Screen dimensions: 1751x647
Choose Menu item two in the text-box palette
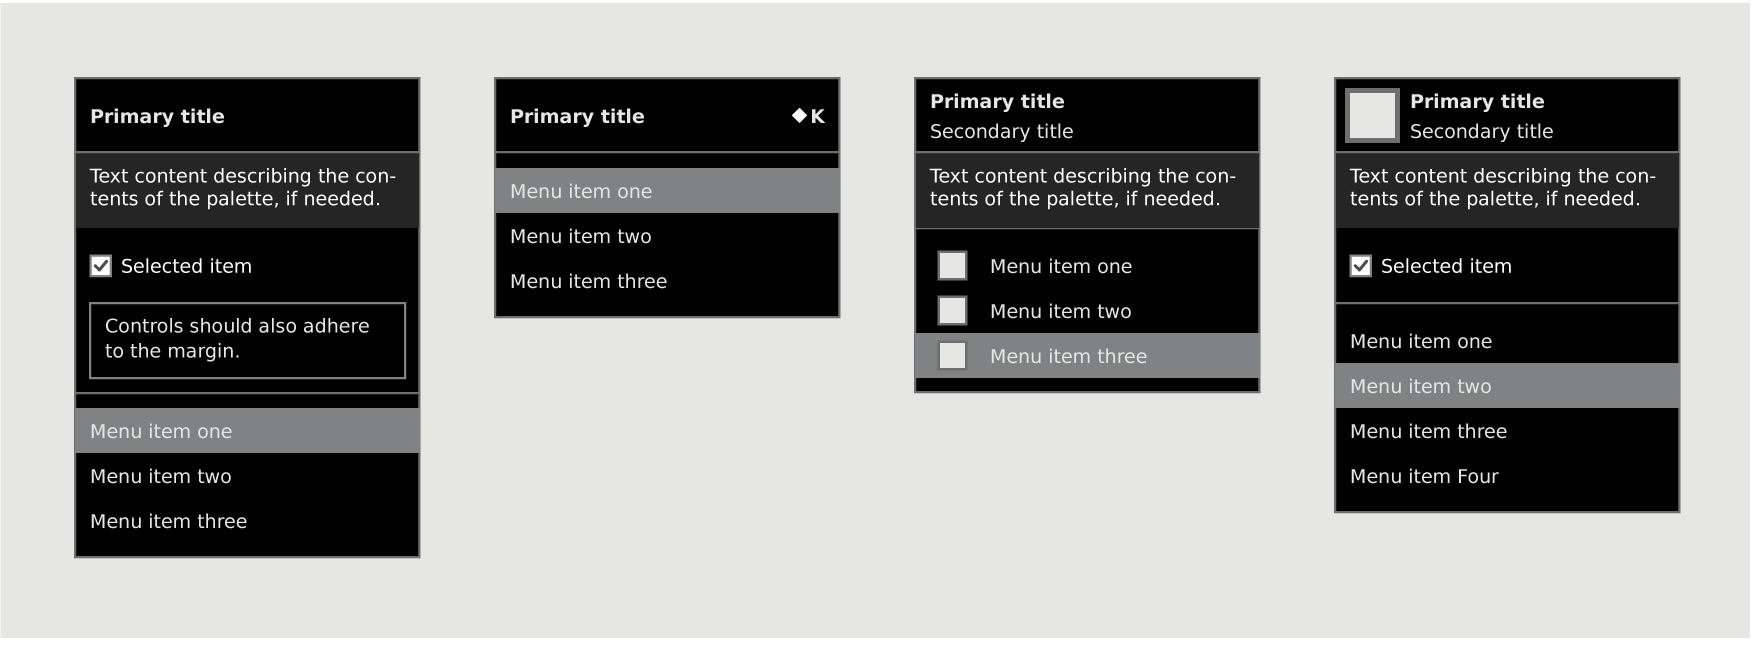pyautogui.click(x=161, y=477)
